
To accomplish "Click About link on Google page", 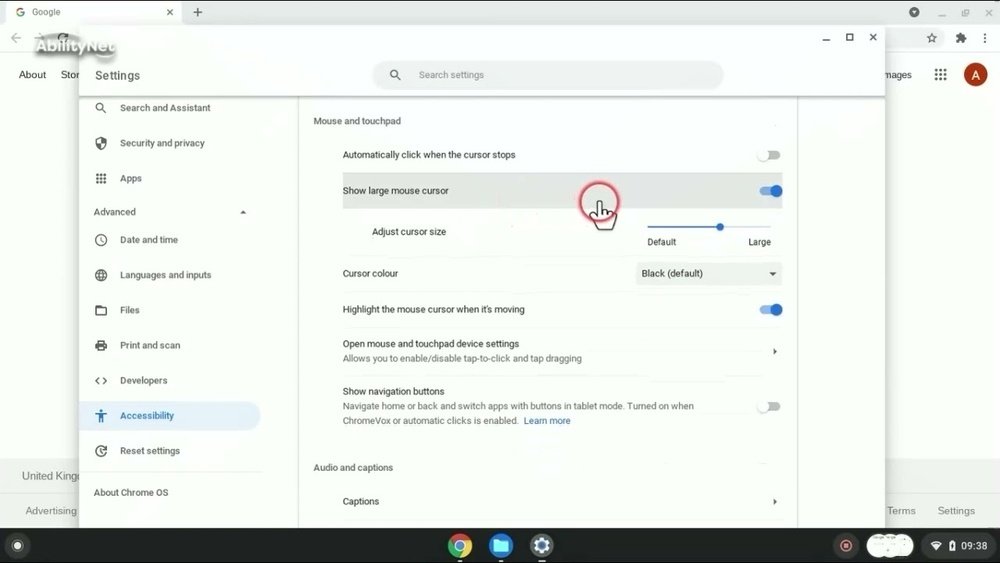I will 32,75.
